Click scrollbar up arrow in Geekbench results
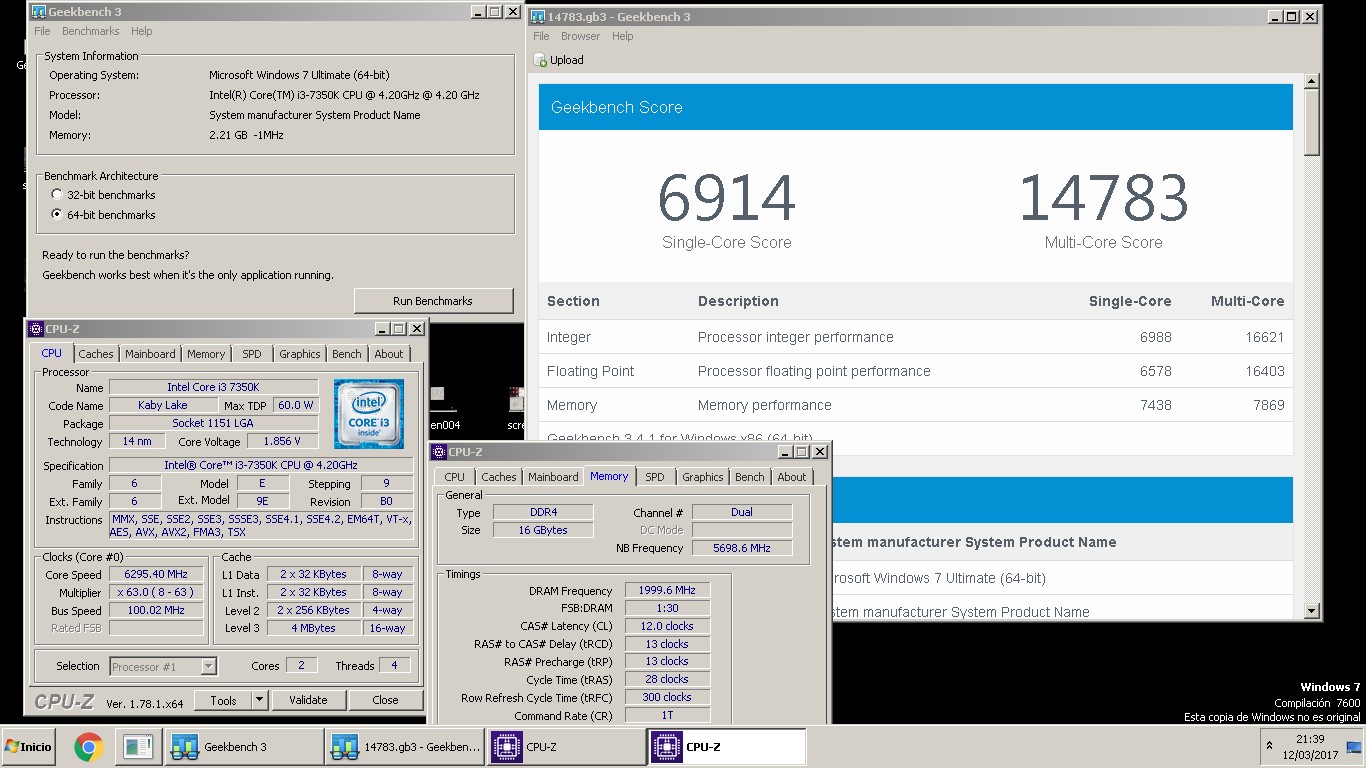Screen dimensions: 1366x768 (x=1311, y=81)
